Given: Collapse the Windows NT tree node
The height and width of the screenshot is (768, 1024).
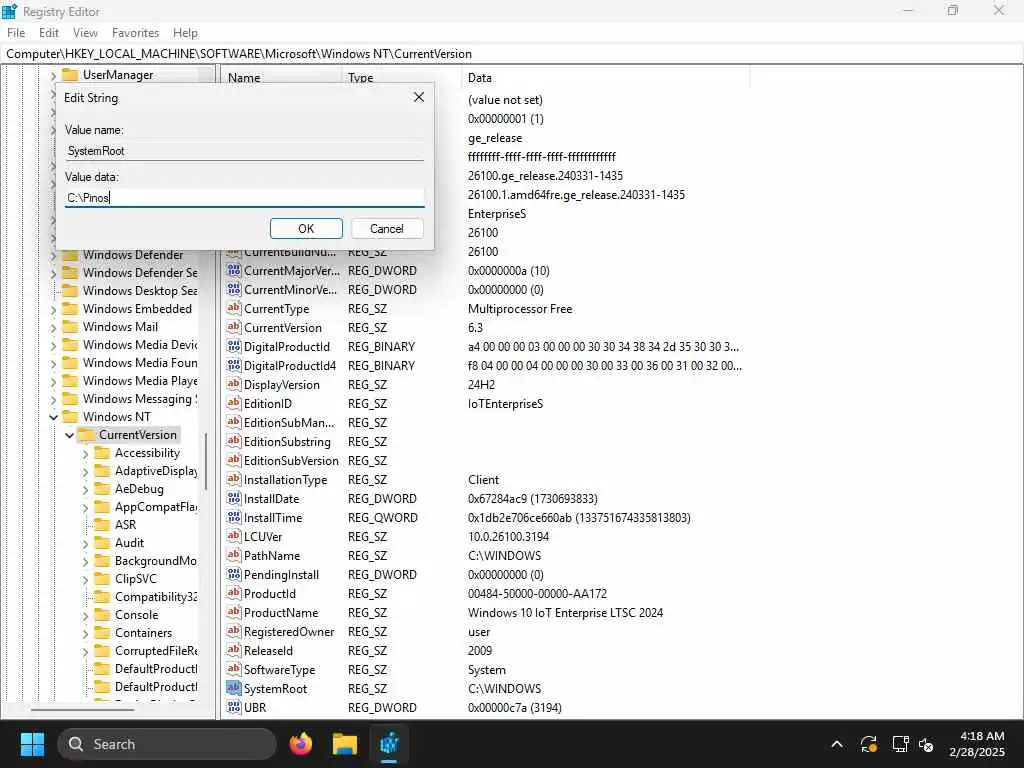Looking at the screenshot, I should [54, 417].
